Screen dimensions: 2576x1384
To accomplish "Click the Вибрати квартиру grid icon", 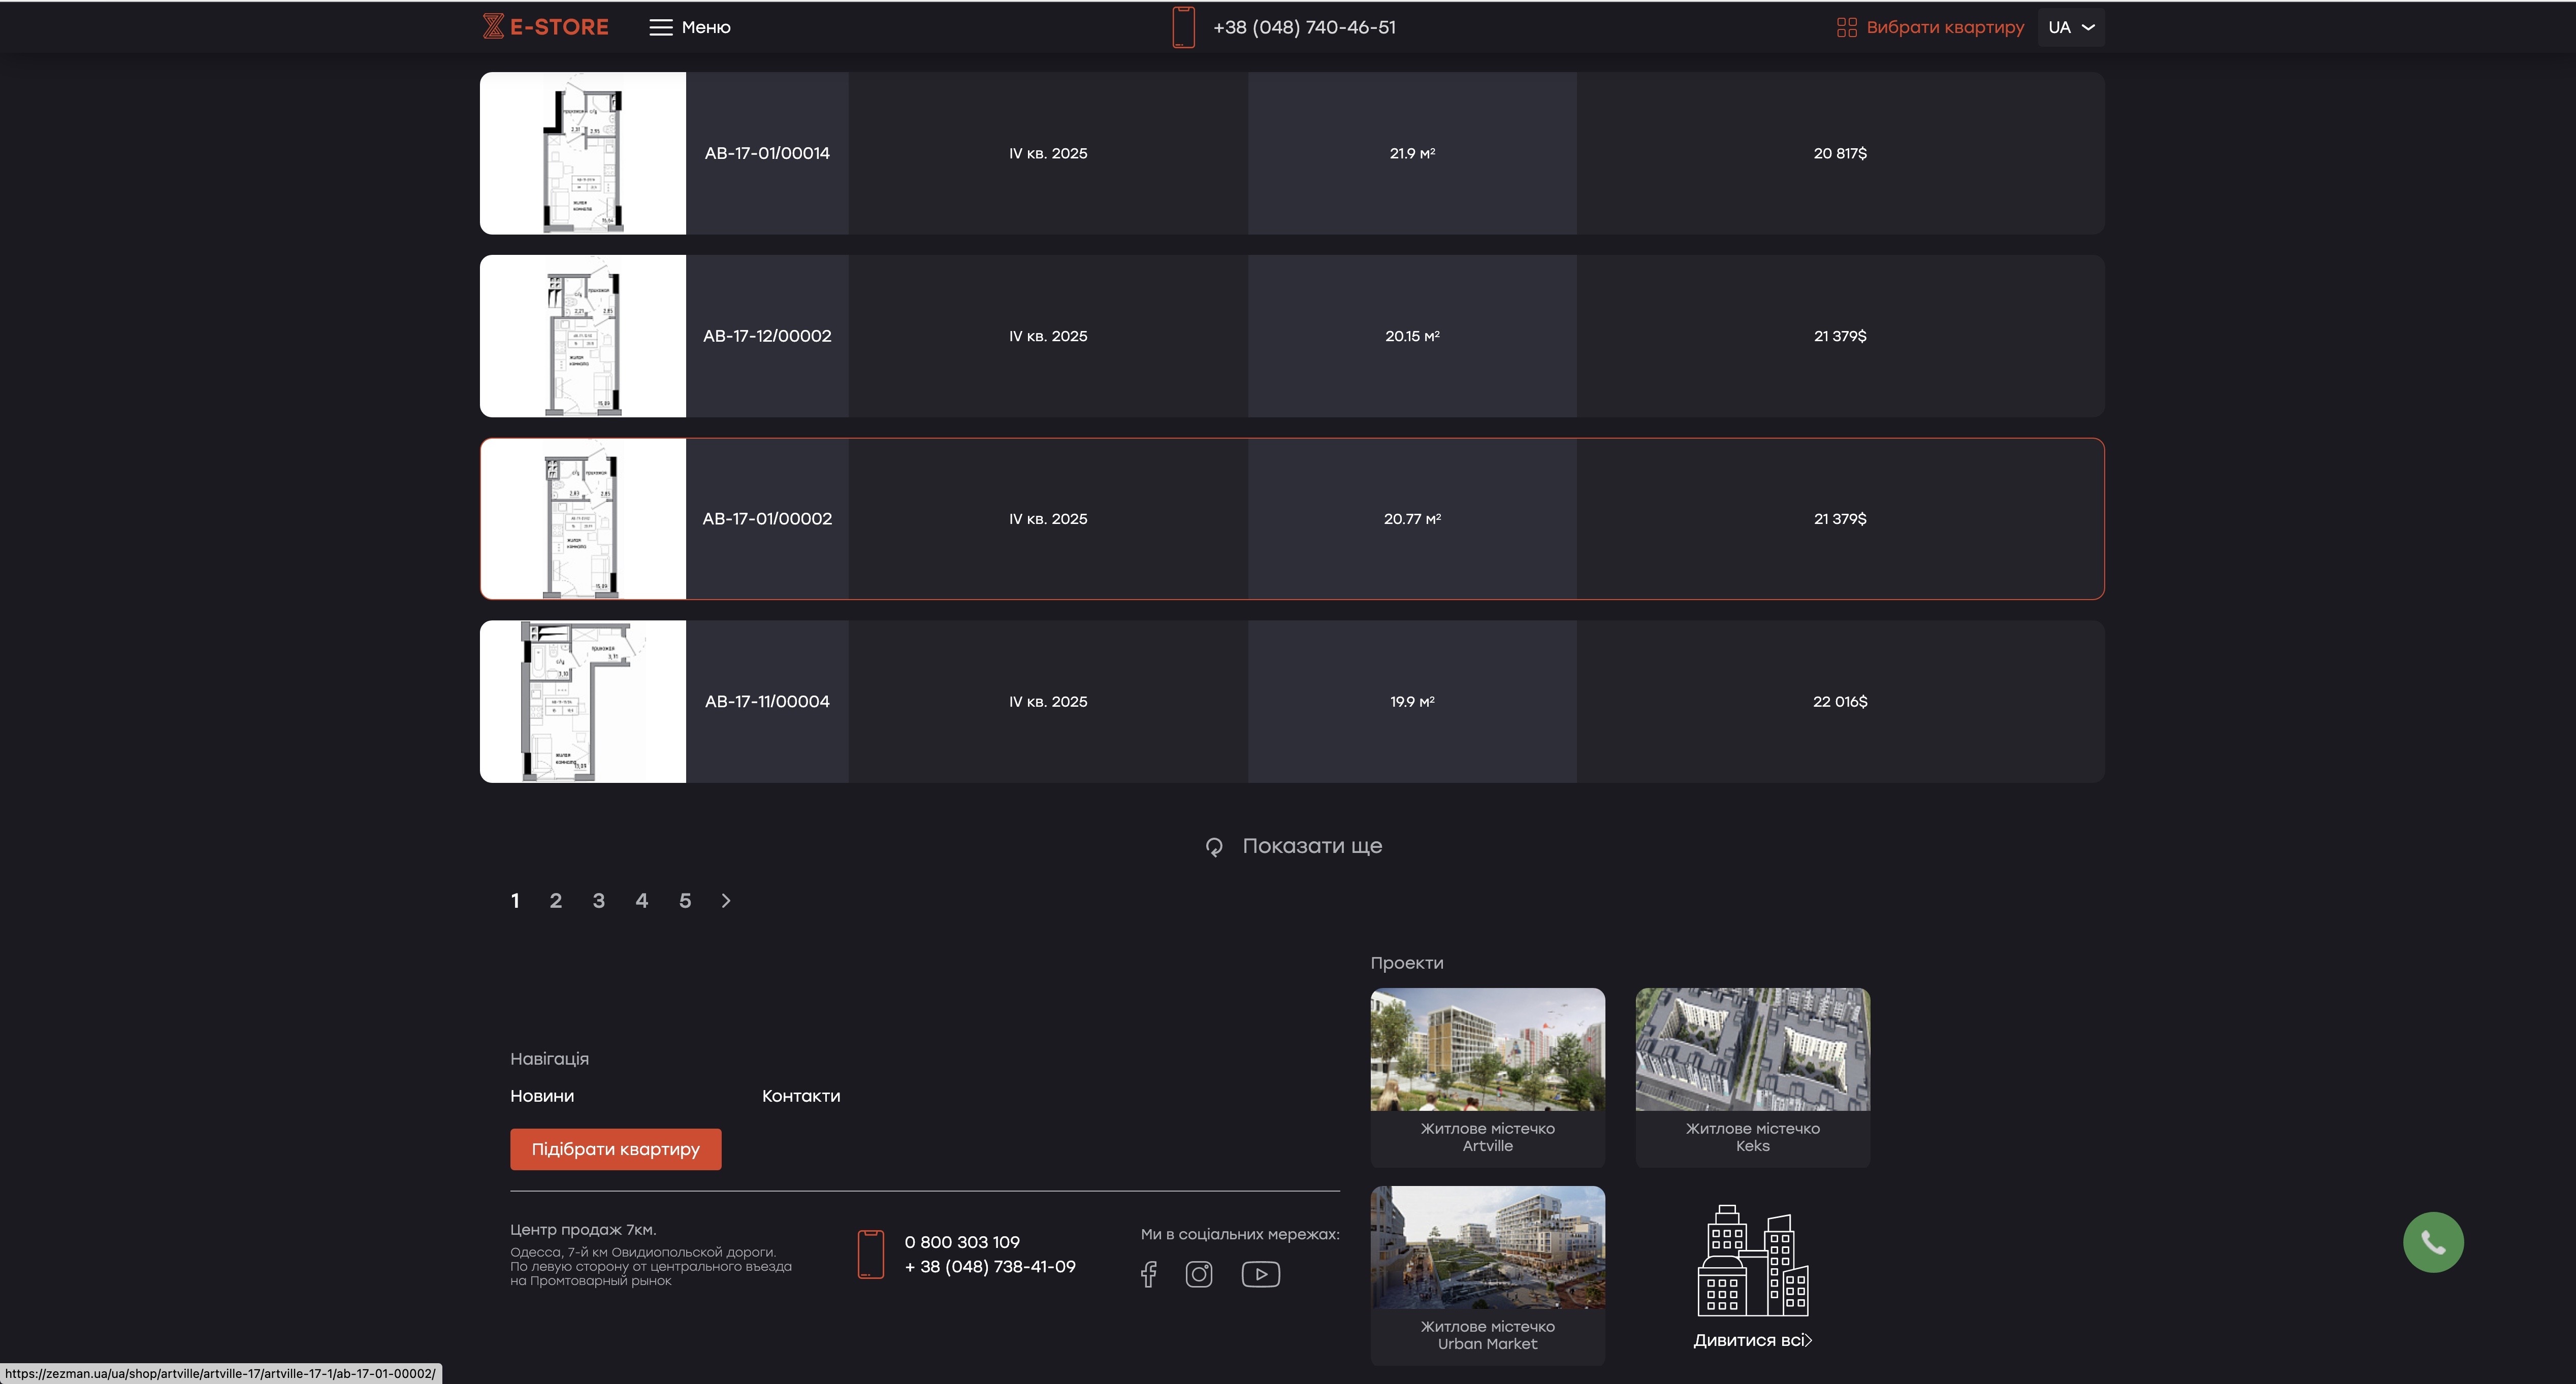I will tap(1846, 27).
